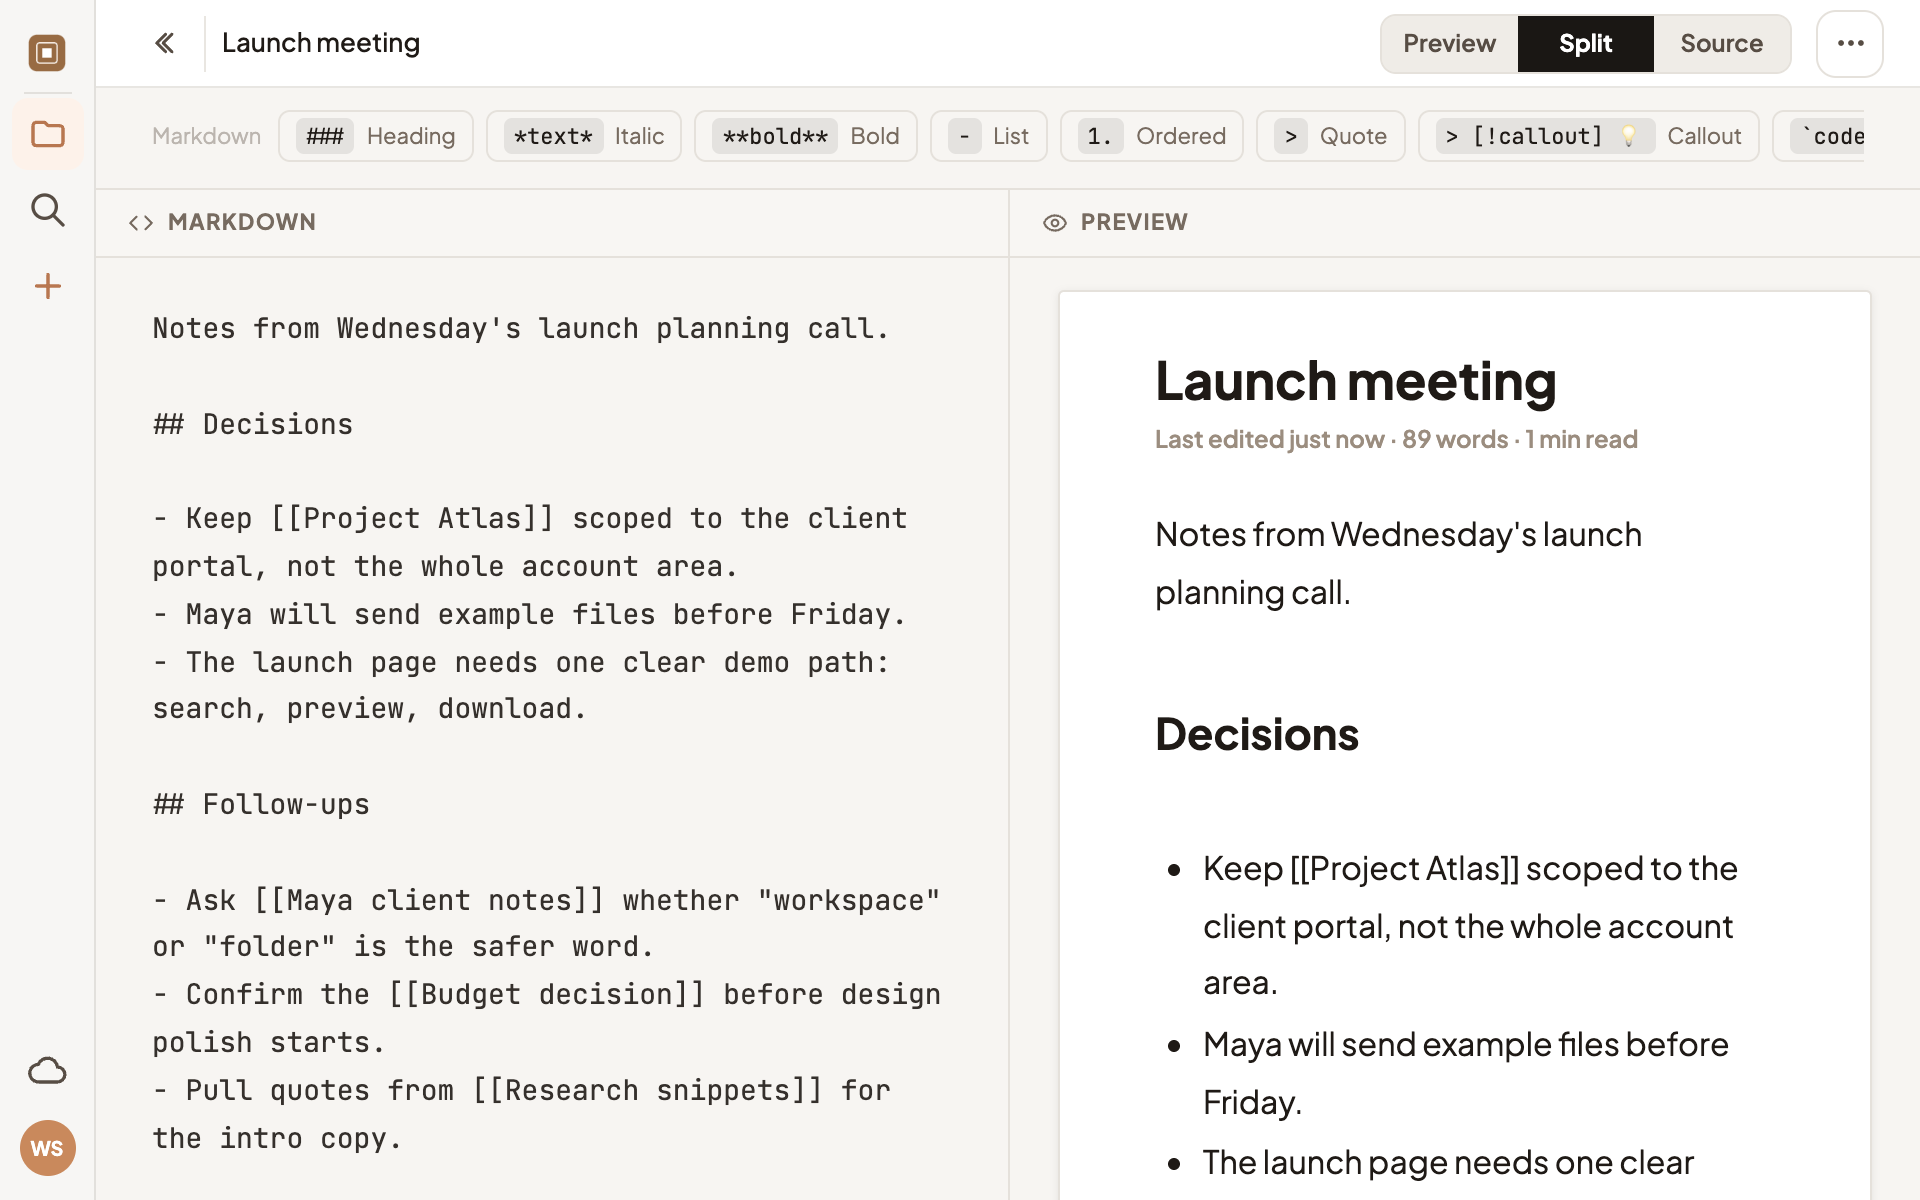Click the app logo icon in sidebar
The height and width of the screenshot is (1200, 1920).
coord(47,53)
